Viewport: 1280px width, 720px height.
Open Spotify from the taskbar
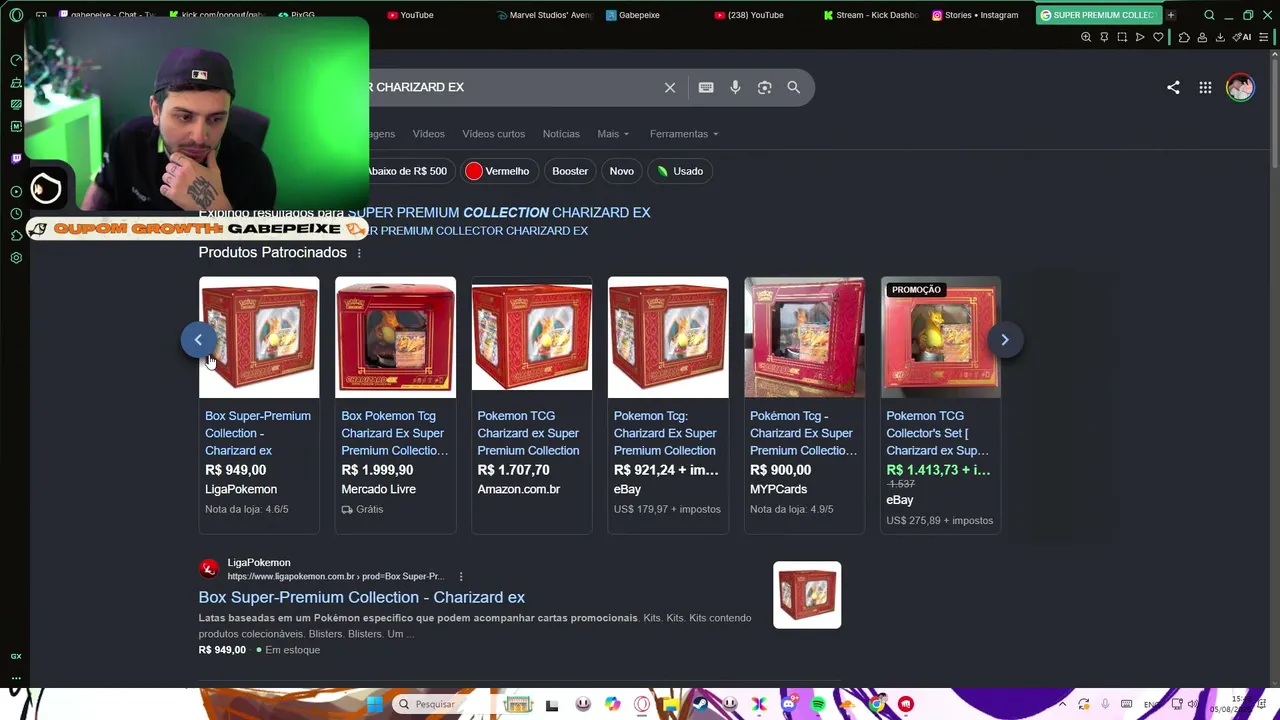click(x=818, y=704)
